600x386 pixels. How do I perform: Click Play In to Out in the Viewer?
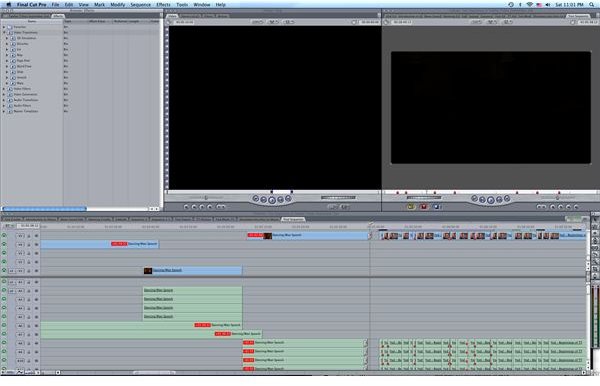click(280, 200)
